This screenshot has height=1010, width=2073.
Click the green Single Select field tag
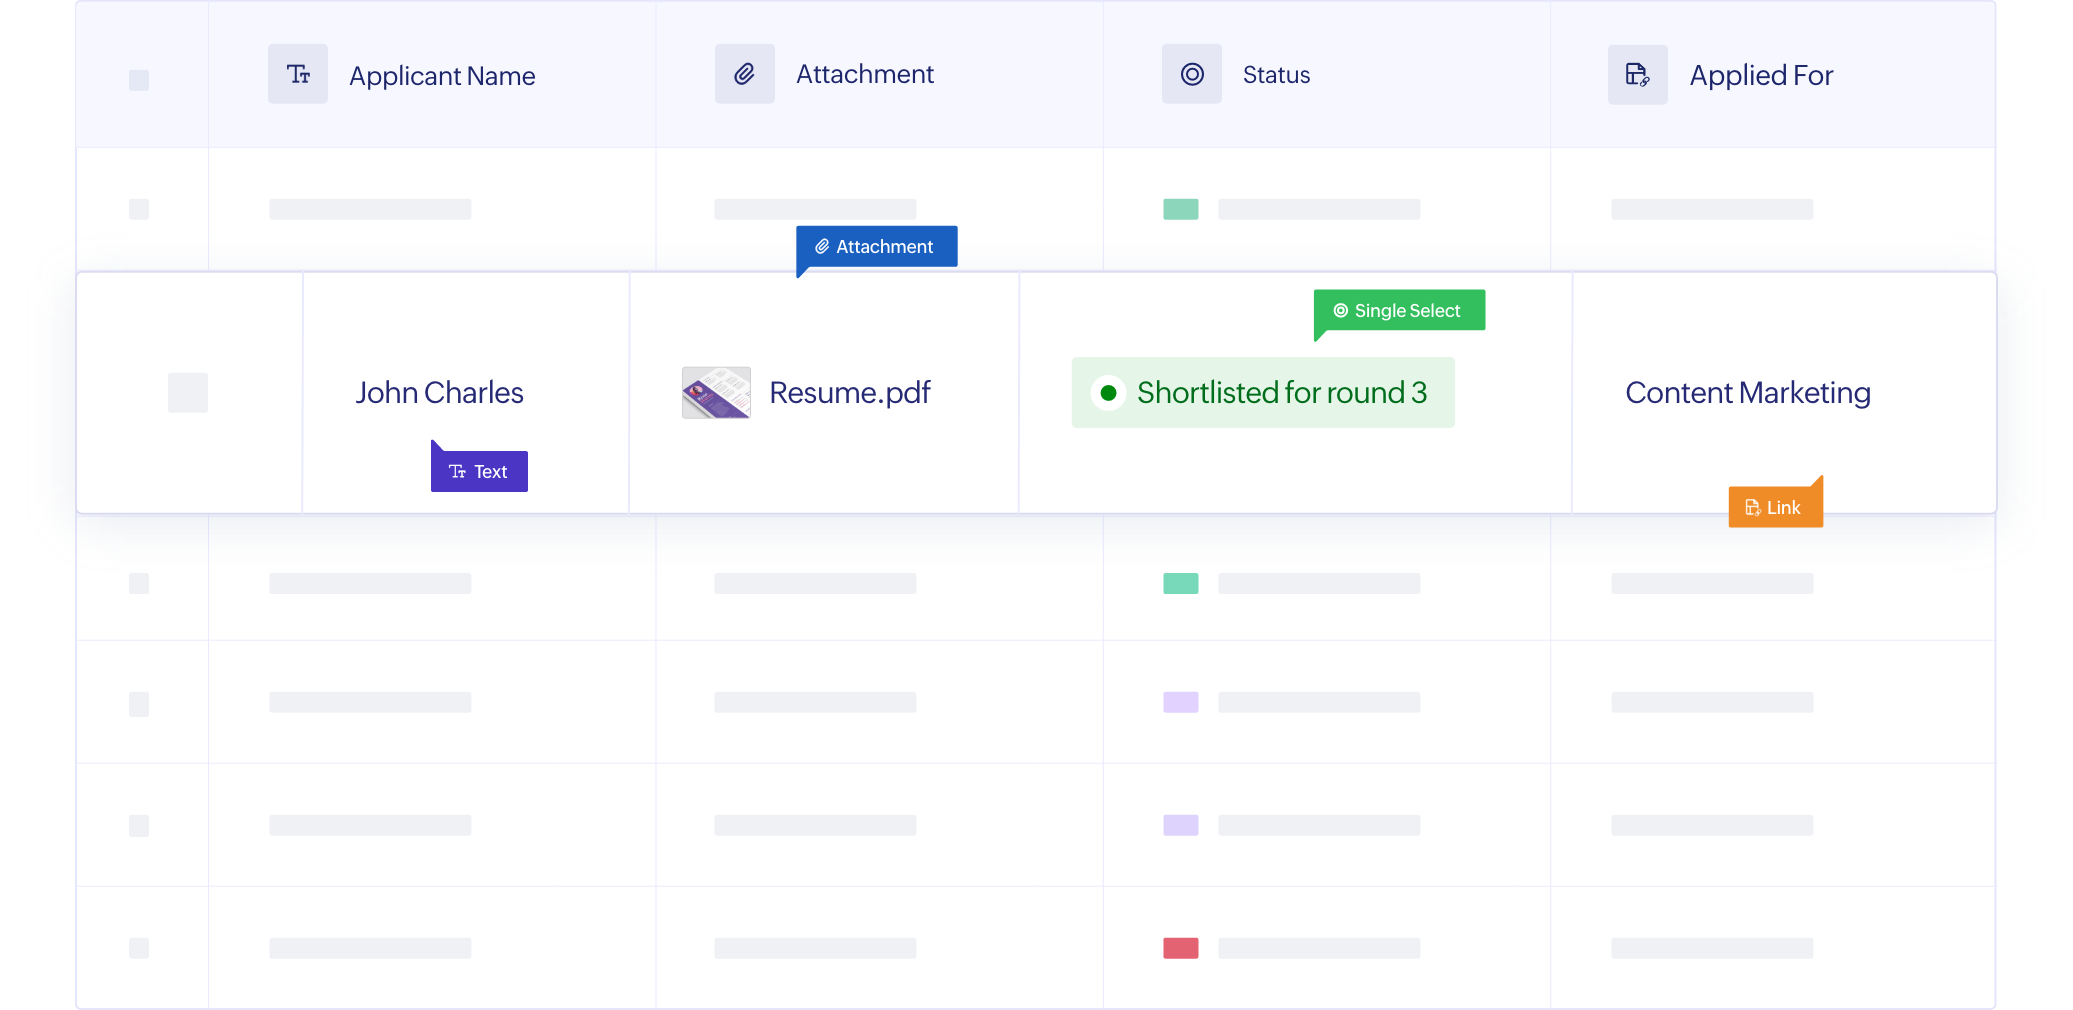point(1399,311)
